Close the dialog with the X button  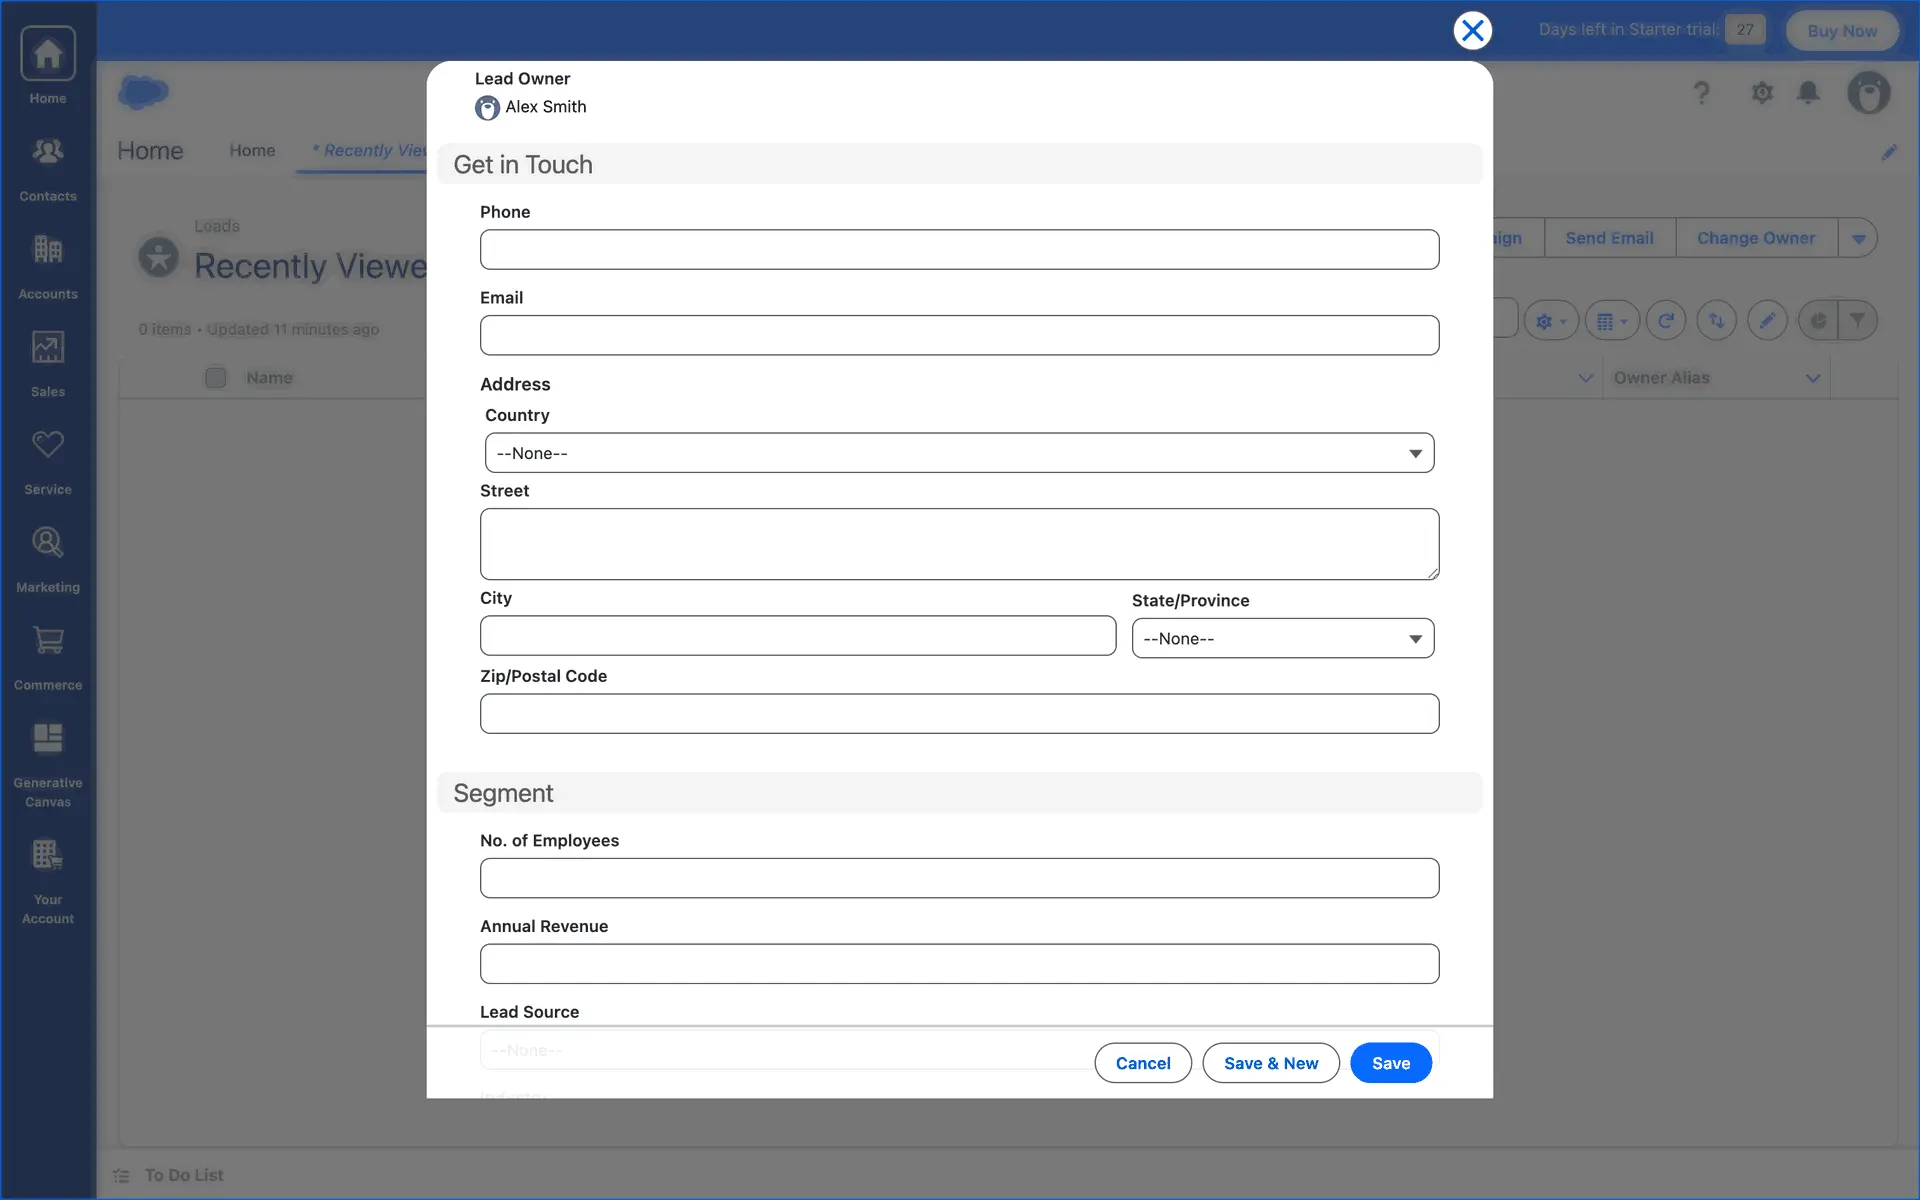click(x=1472, y=31)
